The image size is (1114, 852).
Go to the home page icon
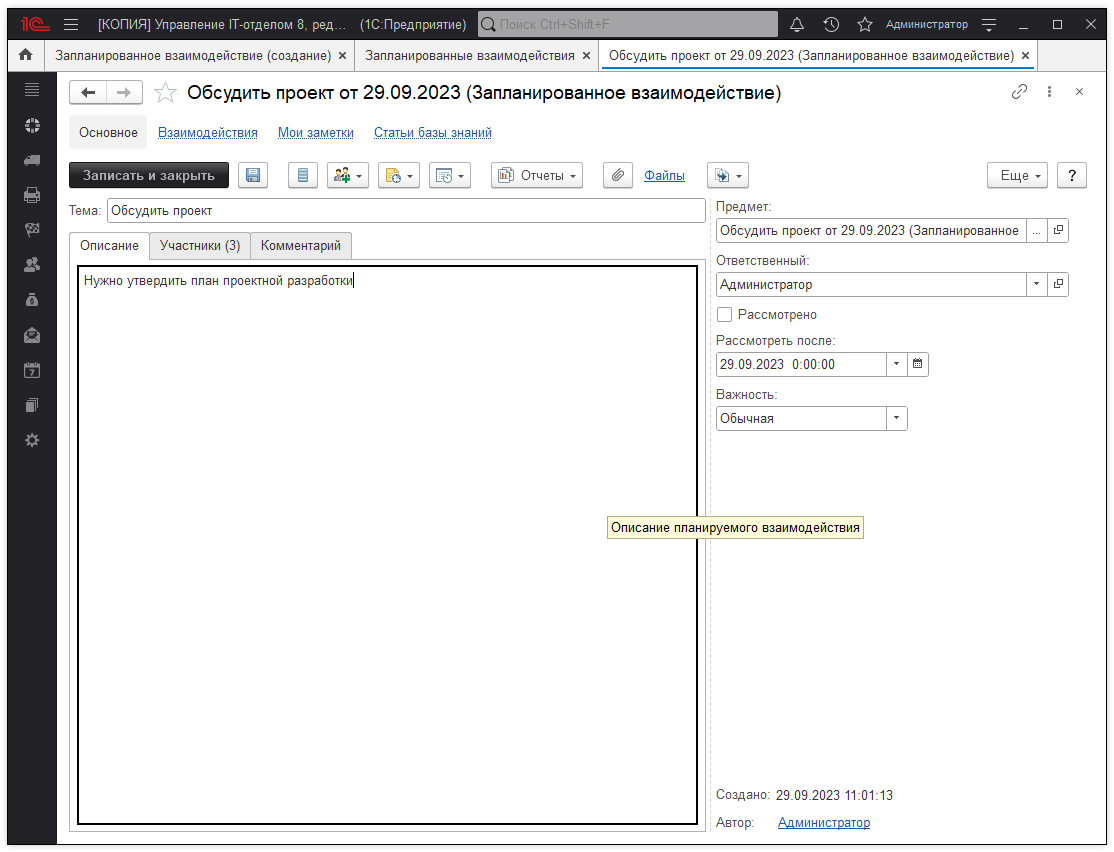pos(25,56)
